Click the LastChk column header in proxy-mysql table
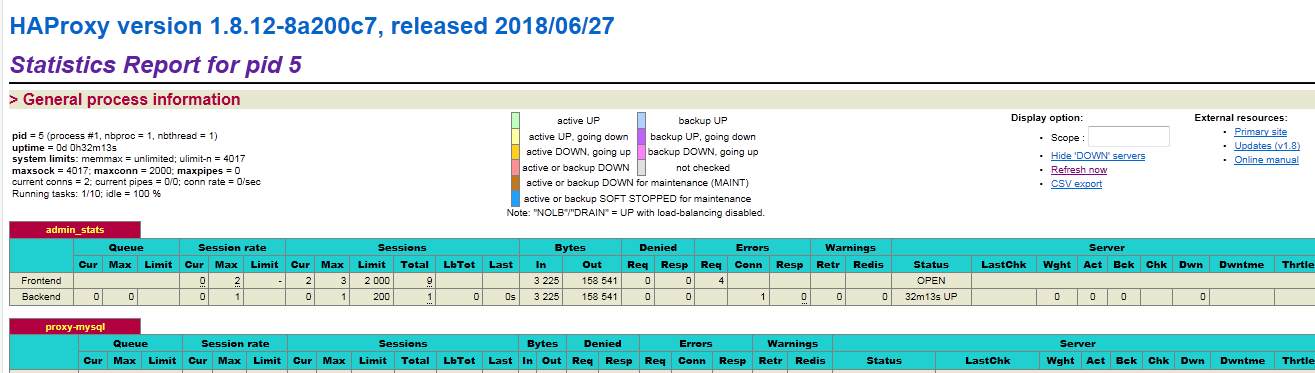Viewport: 1315px width, 373px height. pyautogui.click(x=988, y=360)
